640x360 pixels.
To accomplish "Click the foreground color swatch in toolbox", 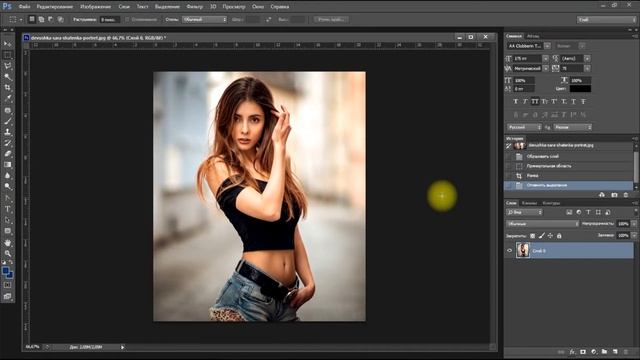I will [x=6, y=271].
